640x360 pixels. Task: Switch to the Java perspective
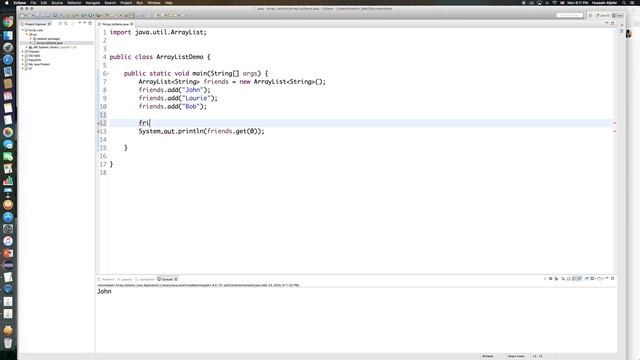618,15
